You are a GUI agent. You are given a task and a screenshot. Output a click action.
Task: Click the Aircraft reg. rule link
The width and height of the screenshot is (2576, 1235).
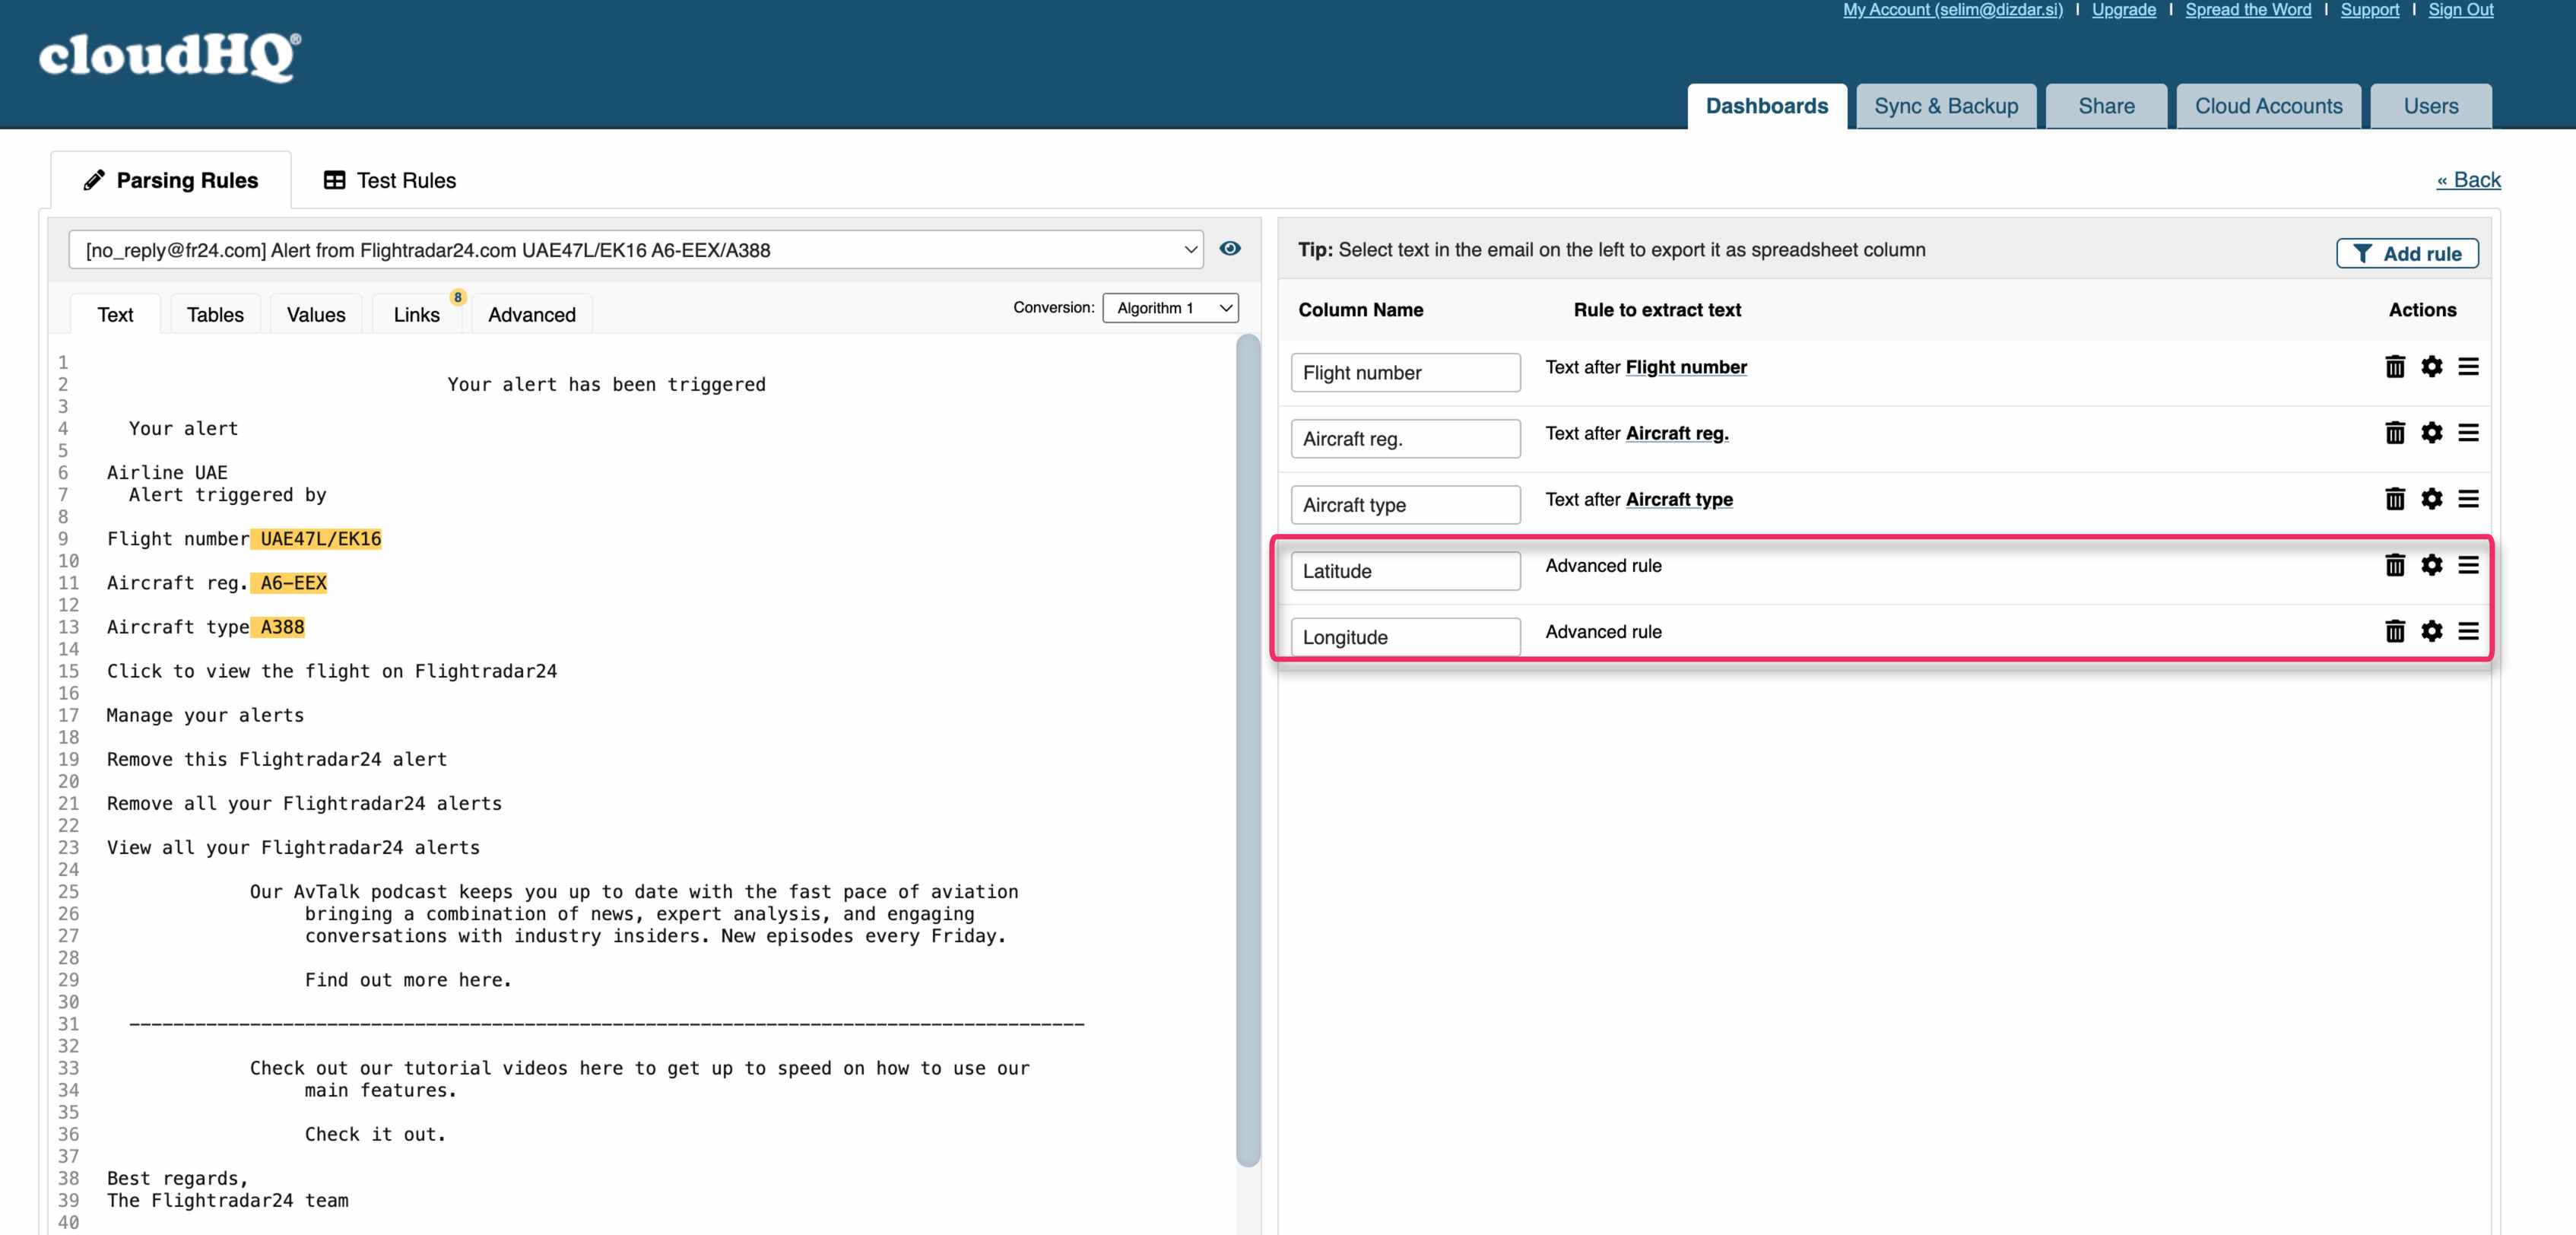point(1677,433)
